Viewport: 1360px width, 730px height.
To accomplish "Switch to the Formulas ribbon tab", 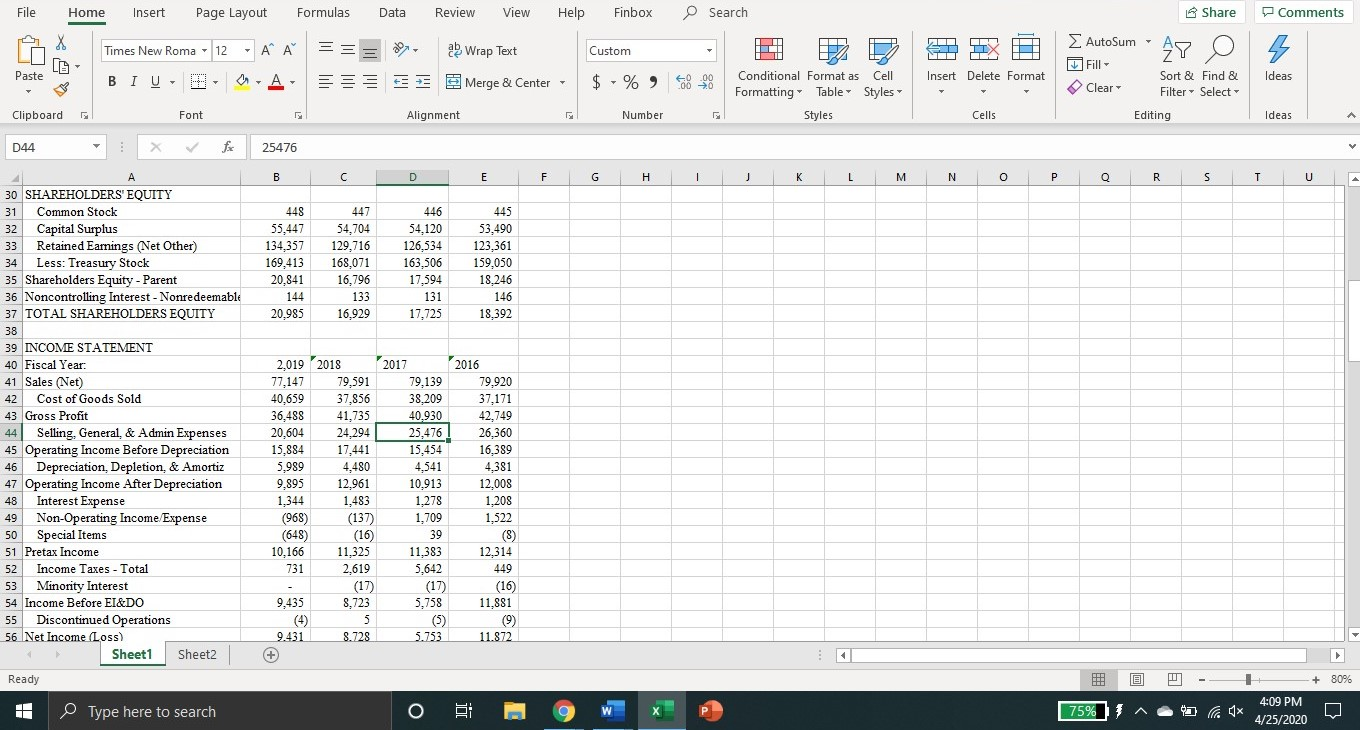I will point(323,12).
